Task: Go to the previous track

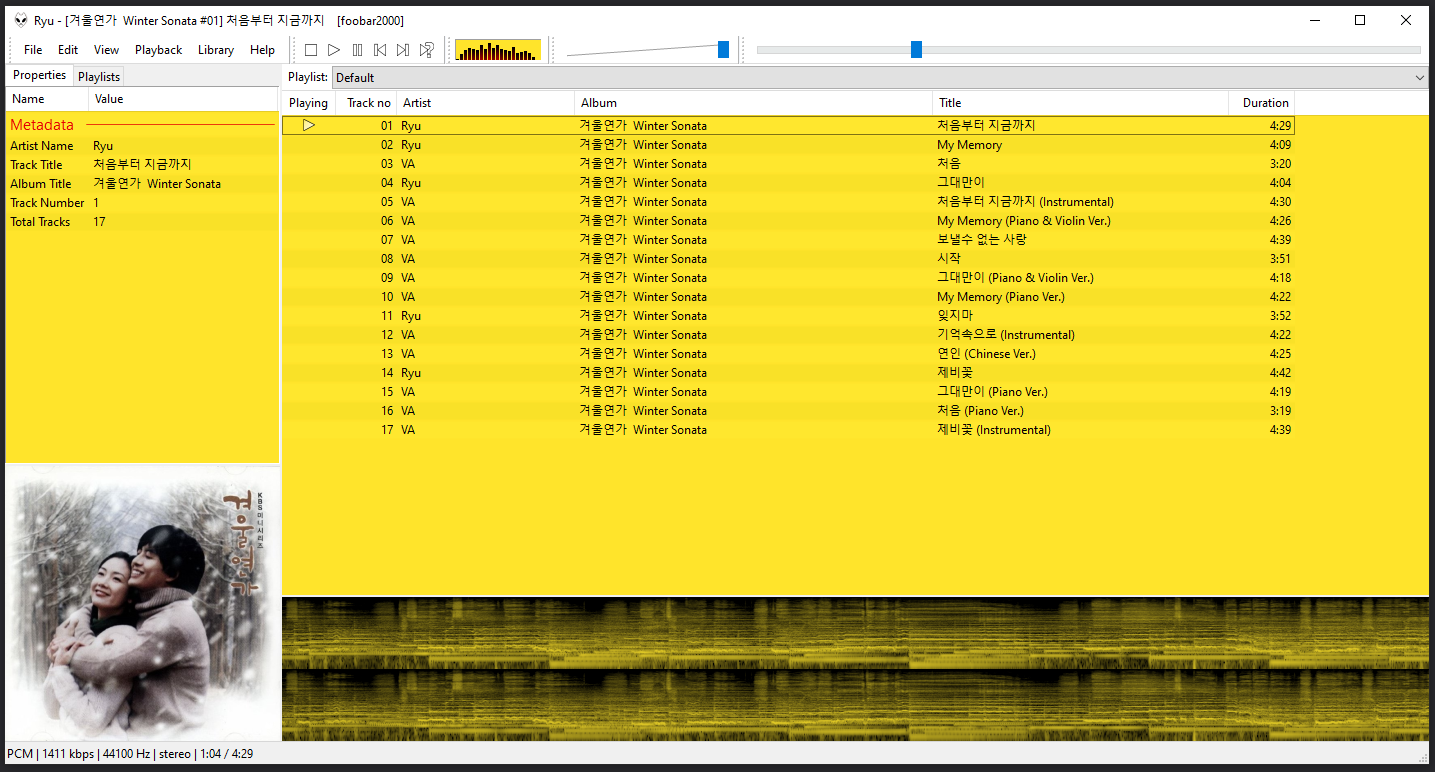Action: pos(380,50)
